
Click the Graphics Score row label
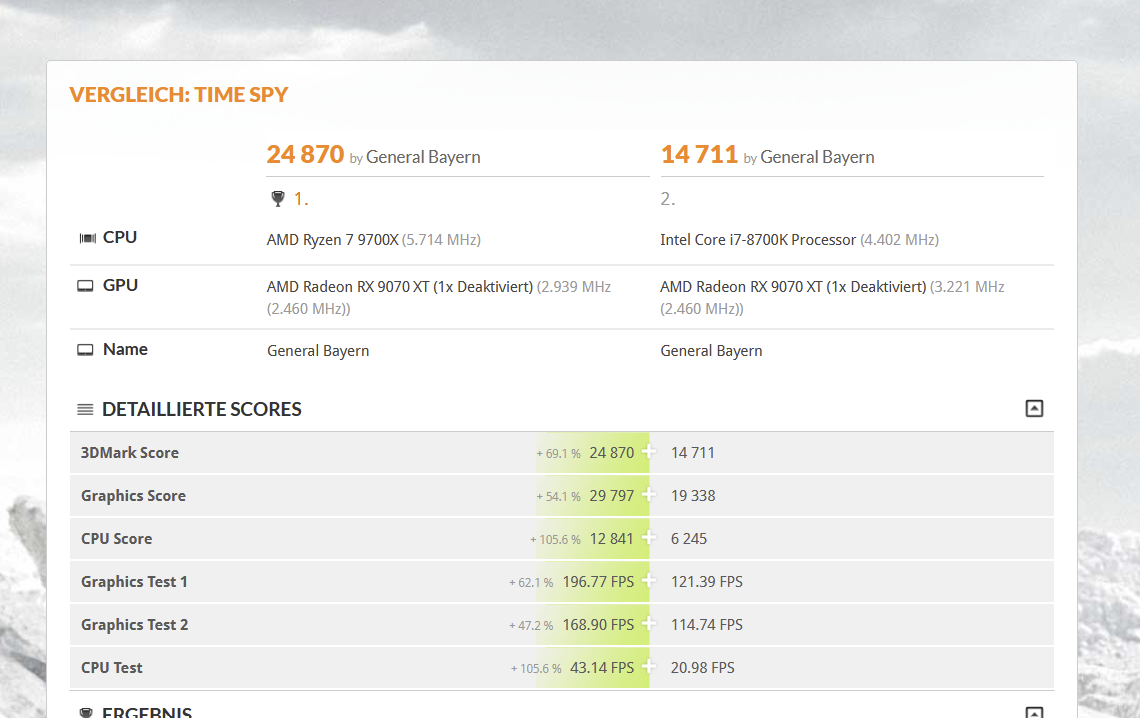[x=133, y=496]
